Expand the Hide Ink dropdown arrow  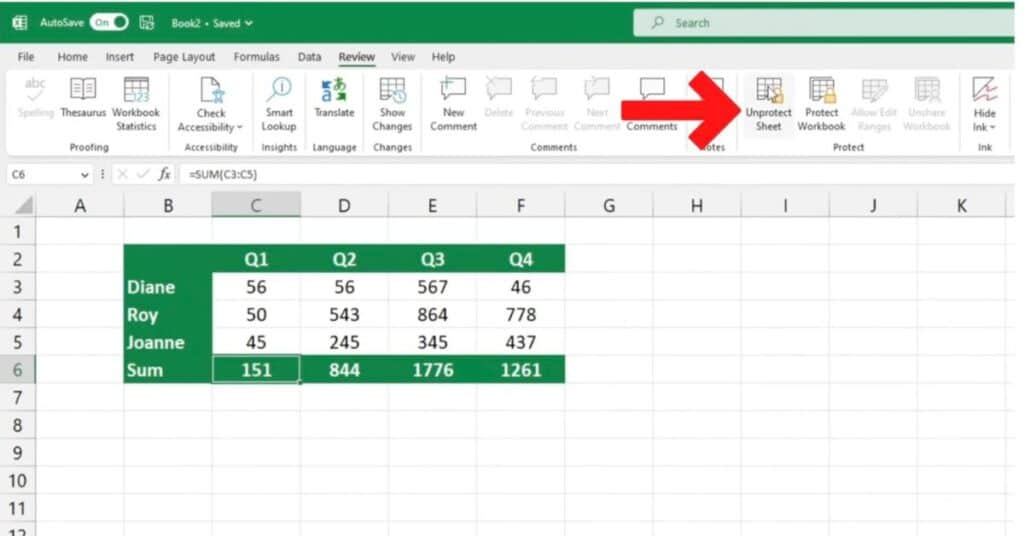point(993,128)
